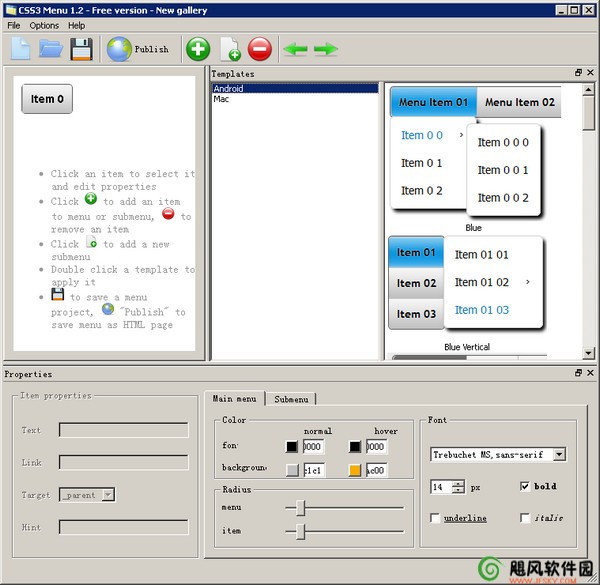Add a new submenu with the page-plus icon
600x585 pixels.
point(230,49)
